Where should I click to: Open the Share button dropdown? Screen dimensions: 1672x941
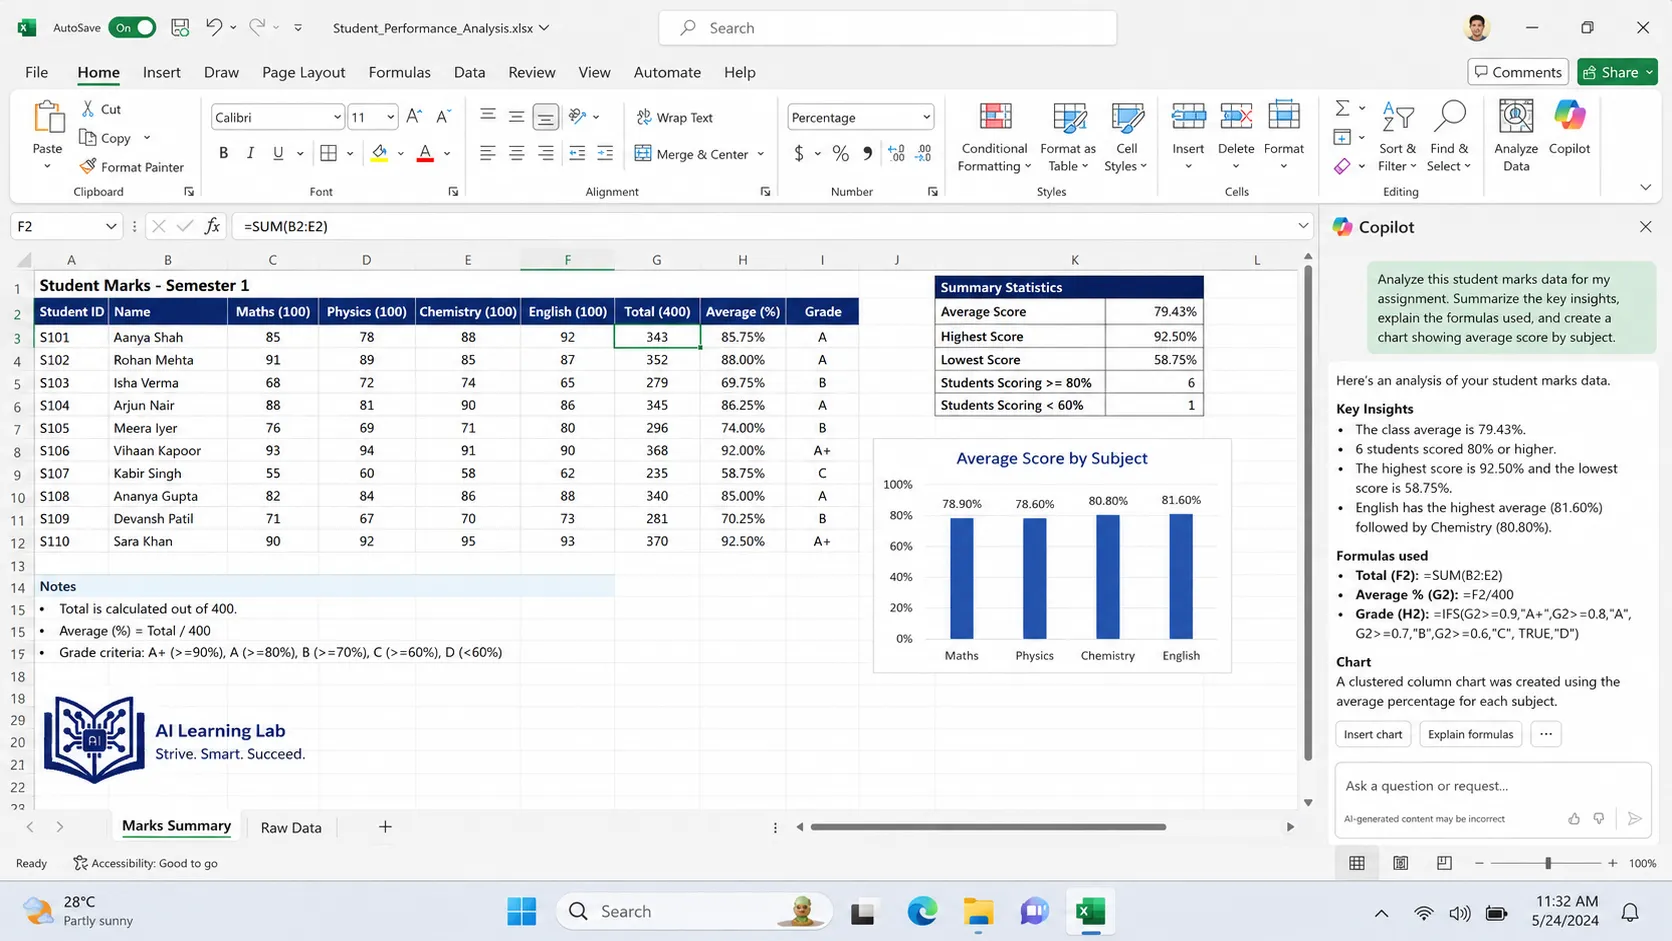(x=1649, y=72)
